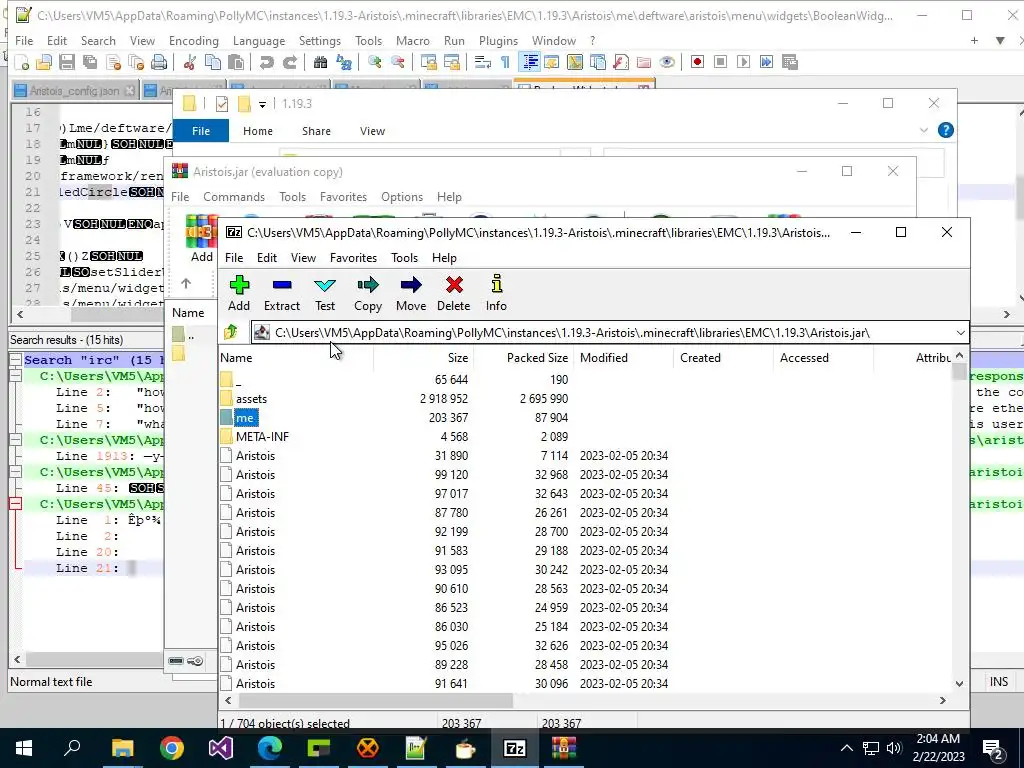Click the WinRAR up directory arrow
Viewport: 1024px width, 768px height.
point(186,283)
